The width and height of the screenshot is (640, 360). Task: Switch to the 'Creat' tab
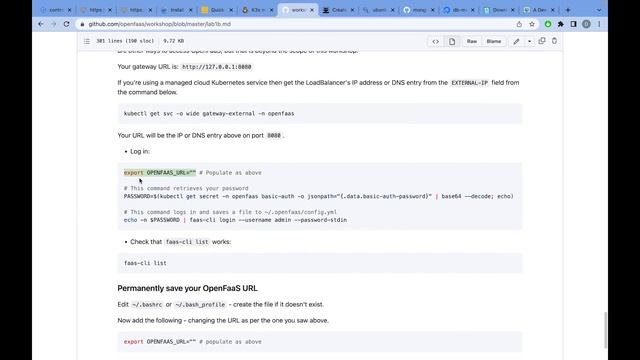(338, 10)
